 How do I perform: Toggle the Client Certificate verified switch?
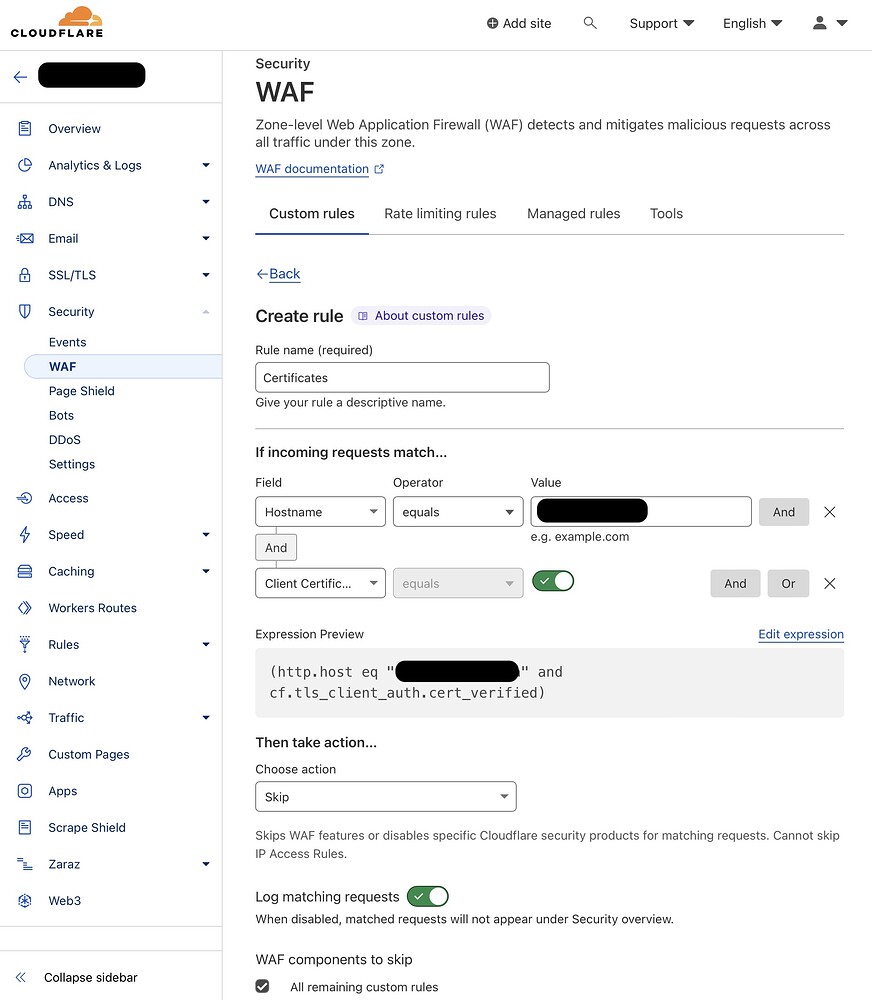pyautogui.click(x=553, y=579)
